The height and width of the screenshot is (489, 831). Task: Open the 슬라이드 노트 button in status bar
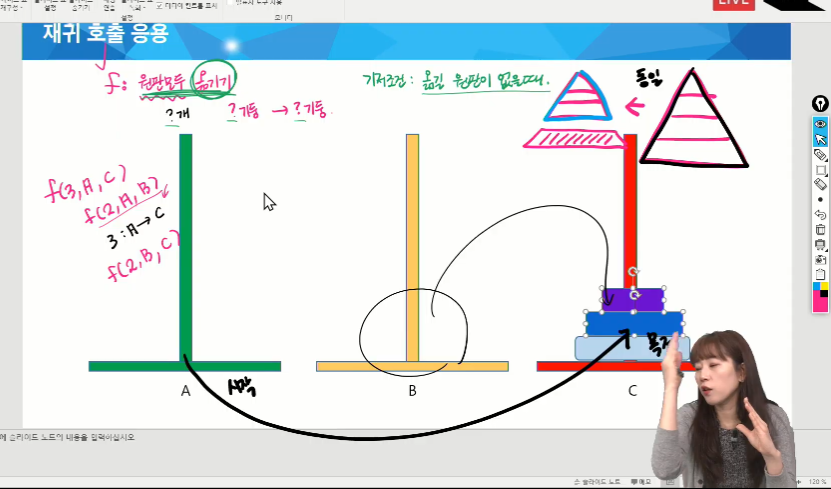point(597,482)
